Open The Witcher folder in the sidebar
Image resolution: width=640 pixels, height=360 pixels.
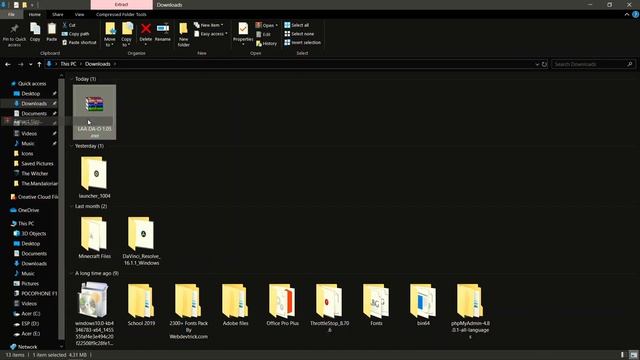pyautogui.click(x=34, y=173)
